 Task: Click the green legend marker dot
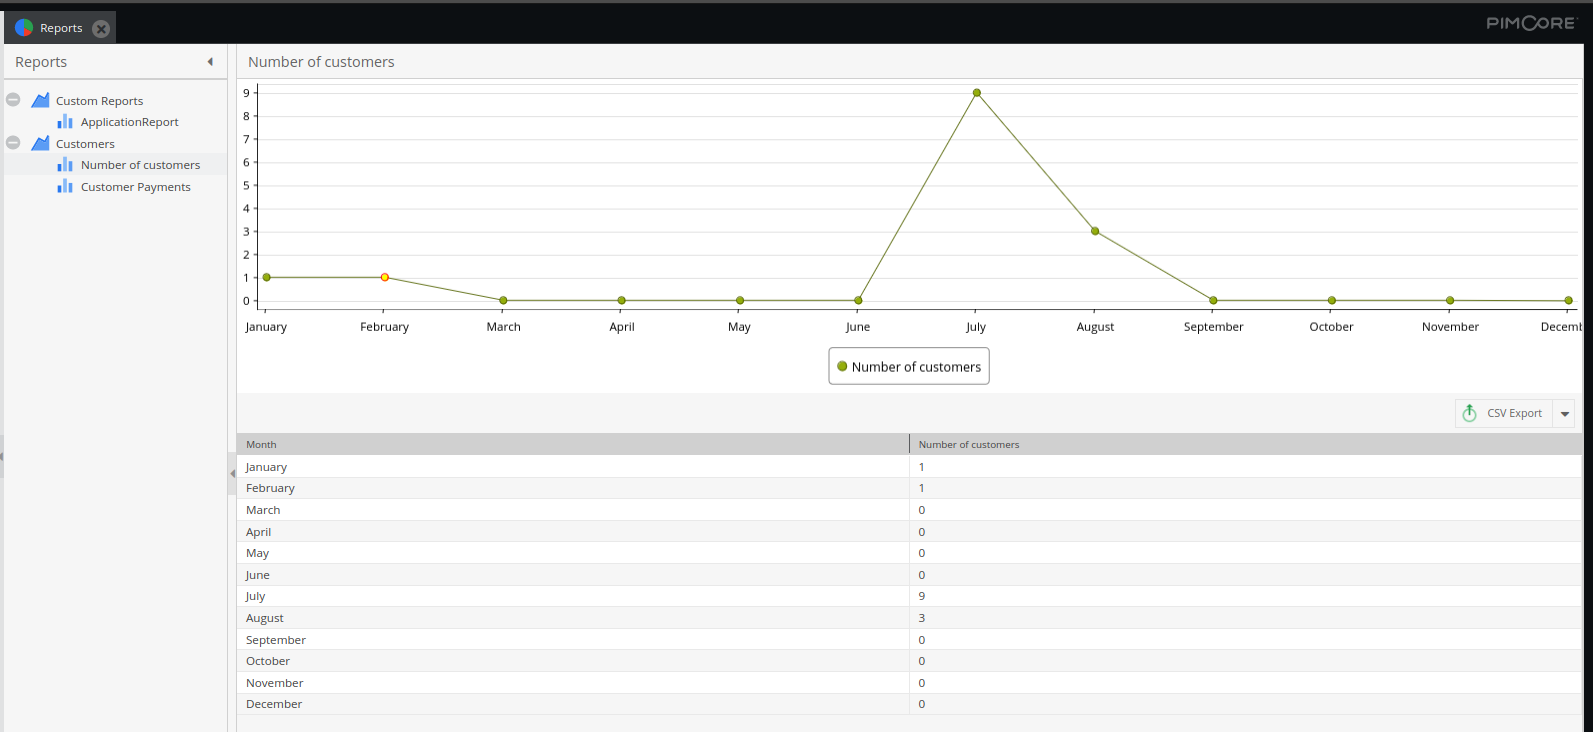pos(842,366)
